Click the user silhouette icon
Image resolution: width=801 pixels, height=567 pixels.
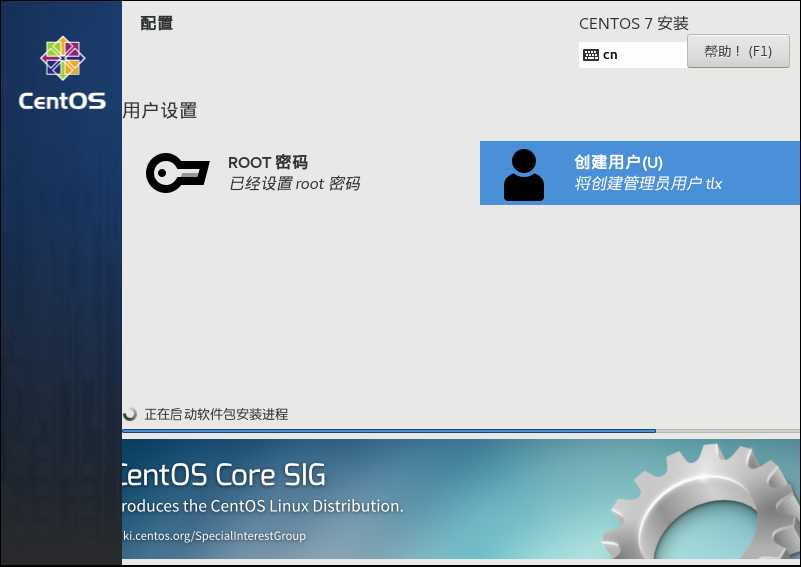(x=524, y=175)
